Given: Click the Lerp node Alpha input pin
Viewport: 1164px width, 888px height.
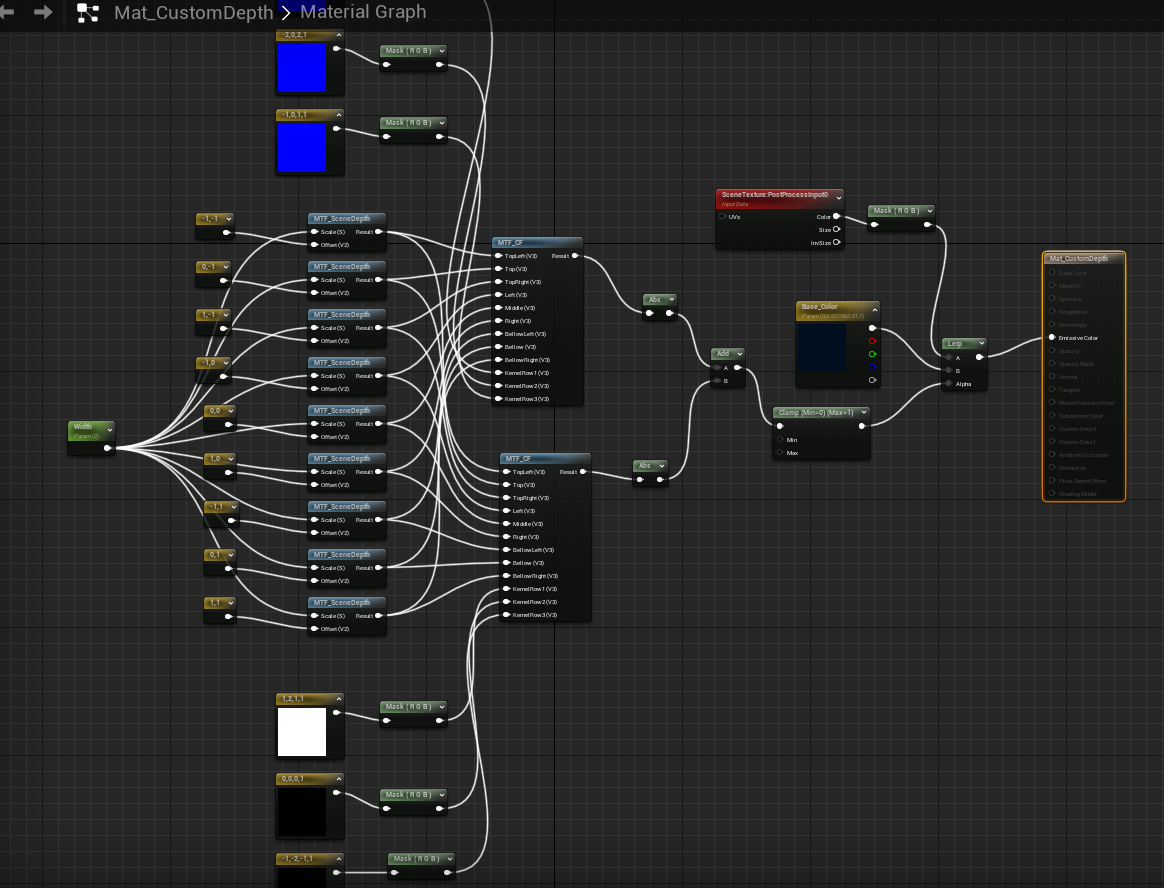Looking at the screenshot, I should (949, 383).
